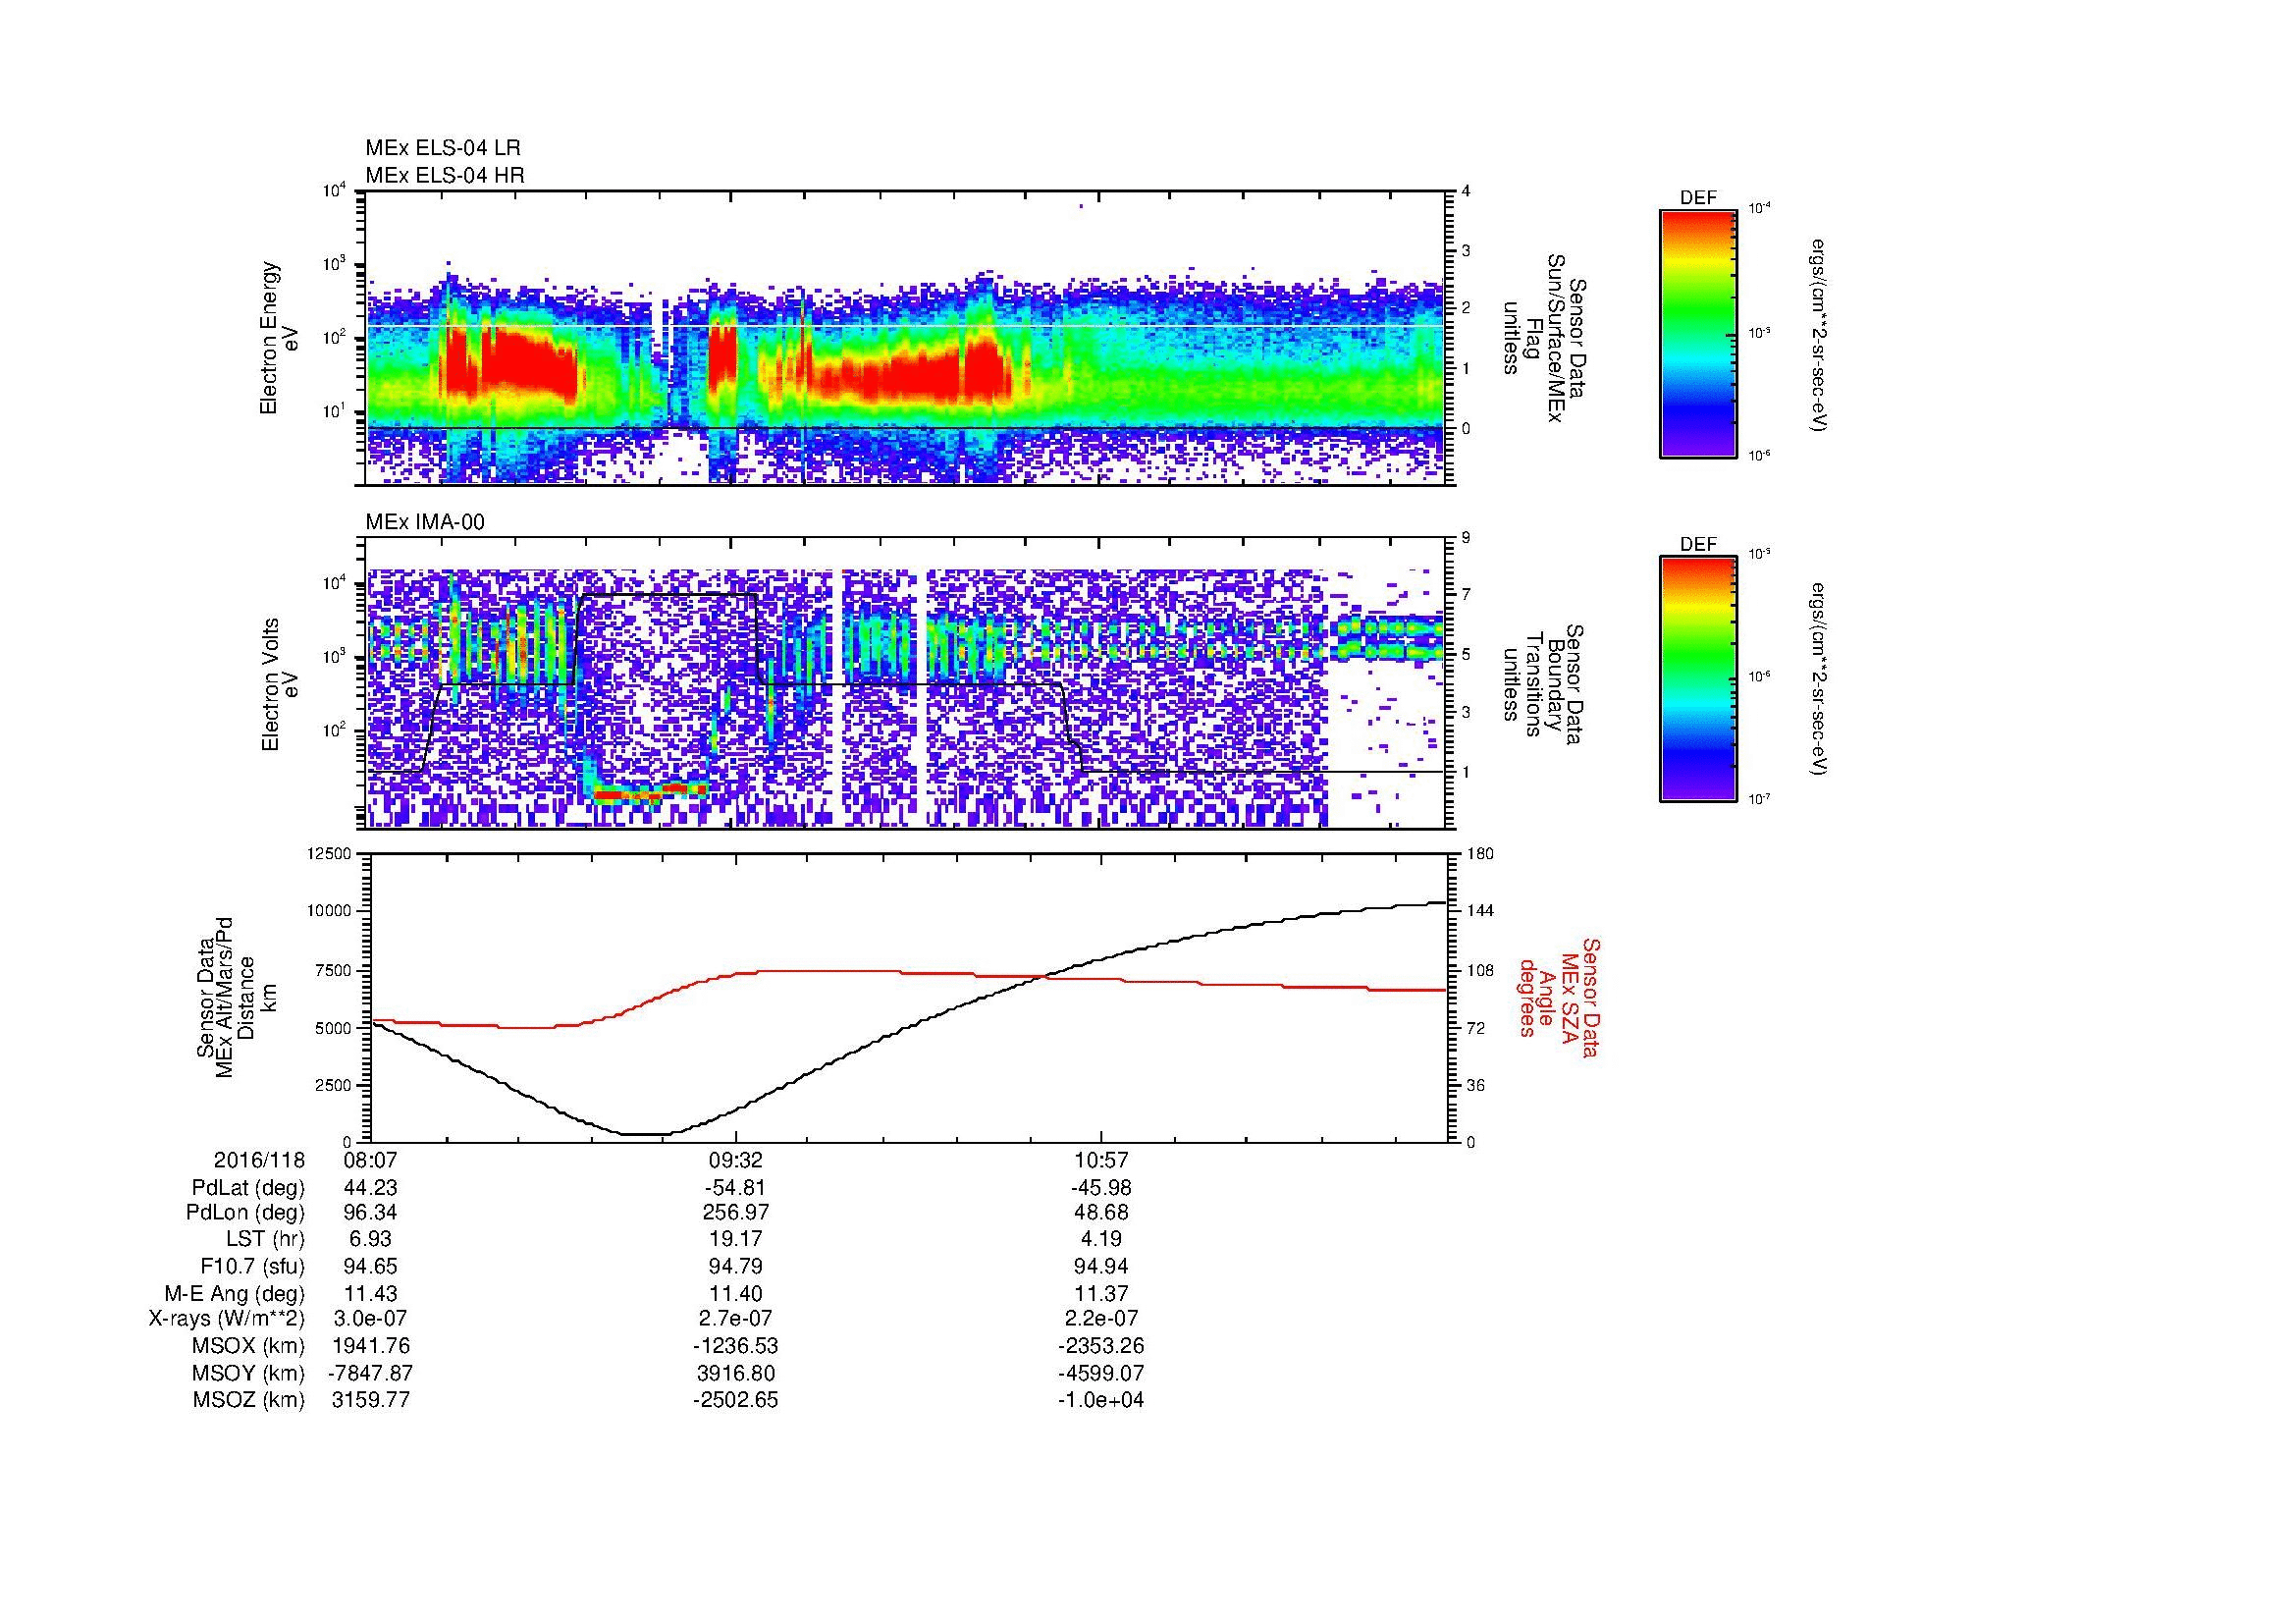
Task: Click the 'MSOY (km)' row label
Action: 248,1373
